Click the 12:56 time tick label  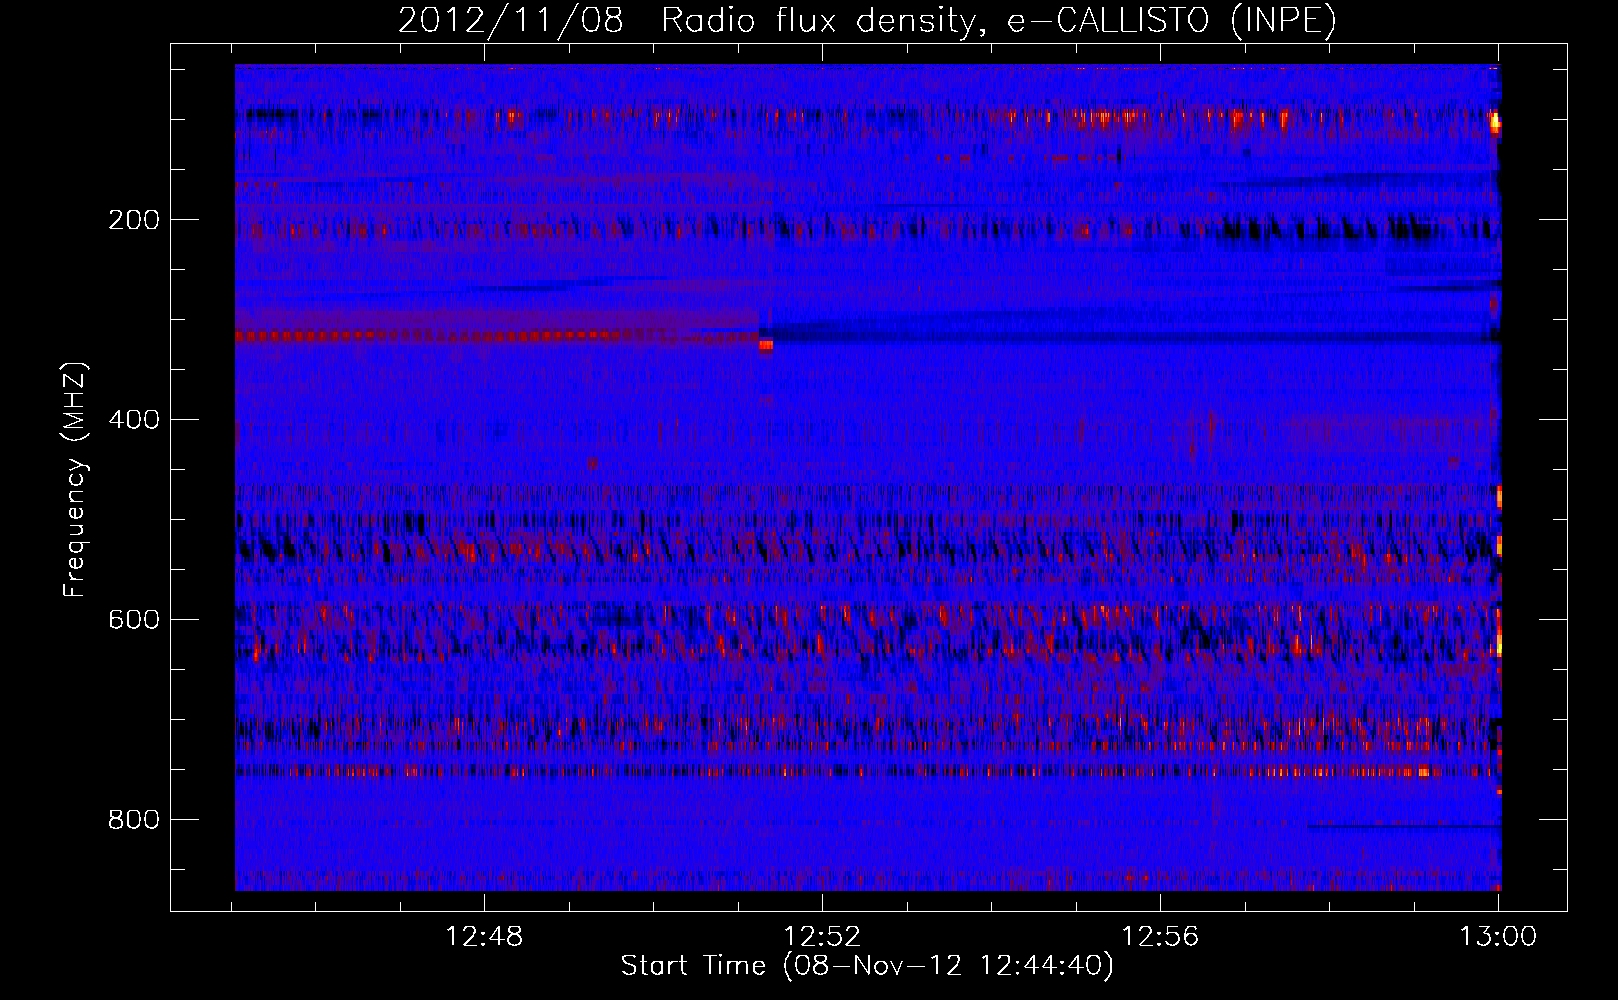pos(1160,937)
